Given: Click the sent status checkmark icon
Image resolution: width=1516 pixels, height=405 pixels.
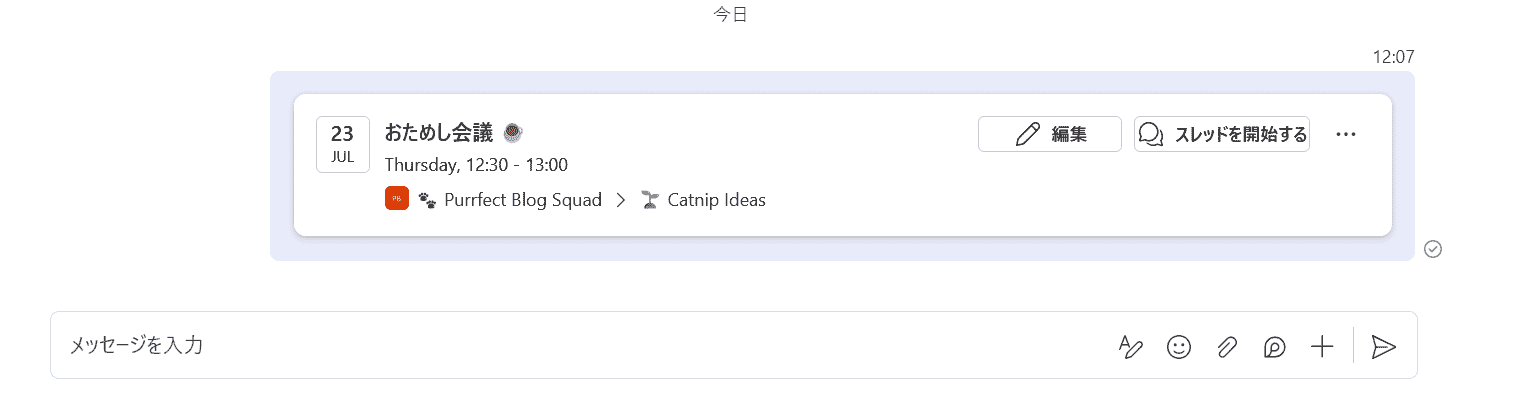Looking at the screenshot, I should [x=1432, y=249].
